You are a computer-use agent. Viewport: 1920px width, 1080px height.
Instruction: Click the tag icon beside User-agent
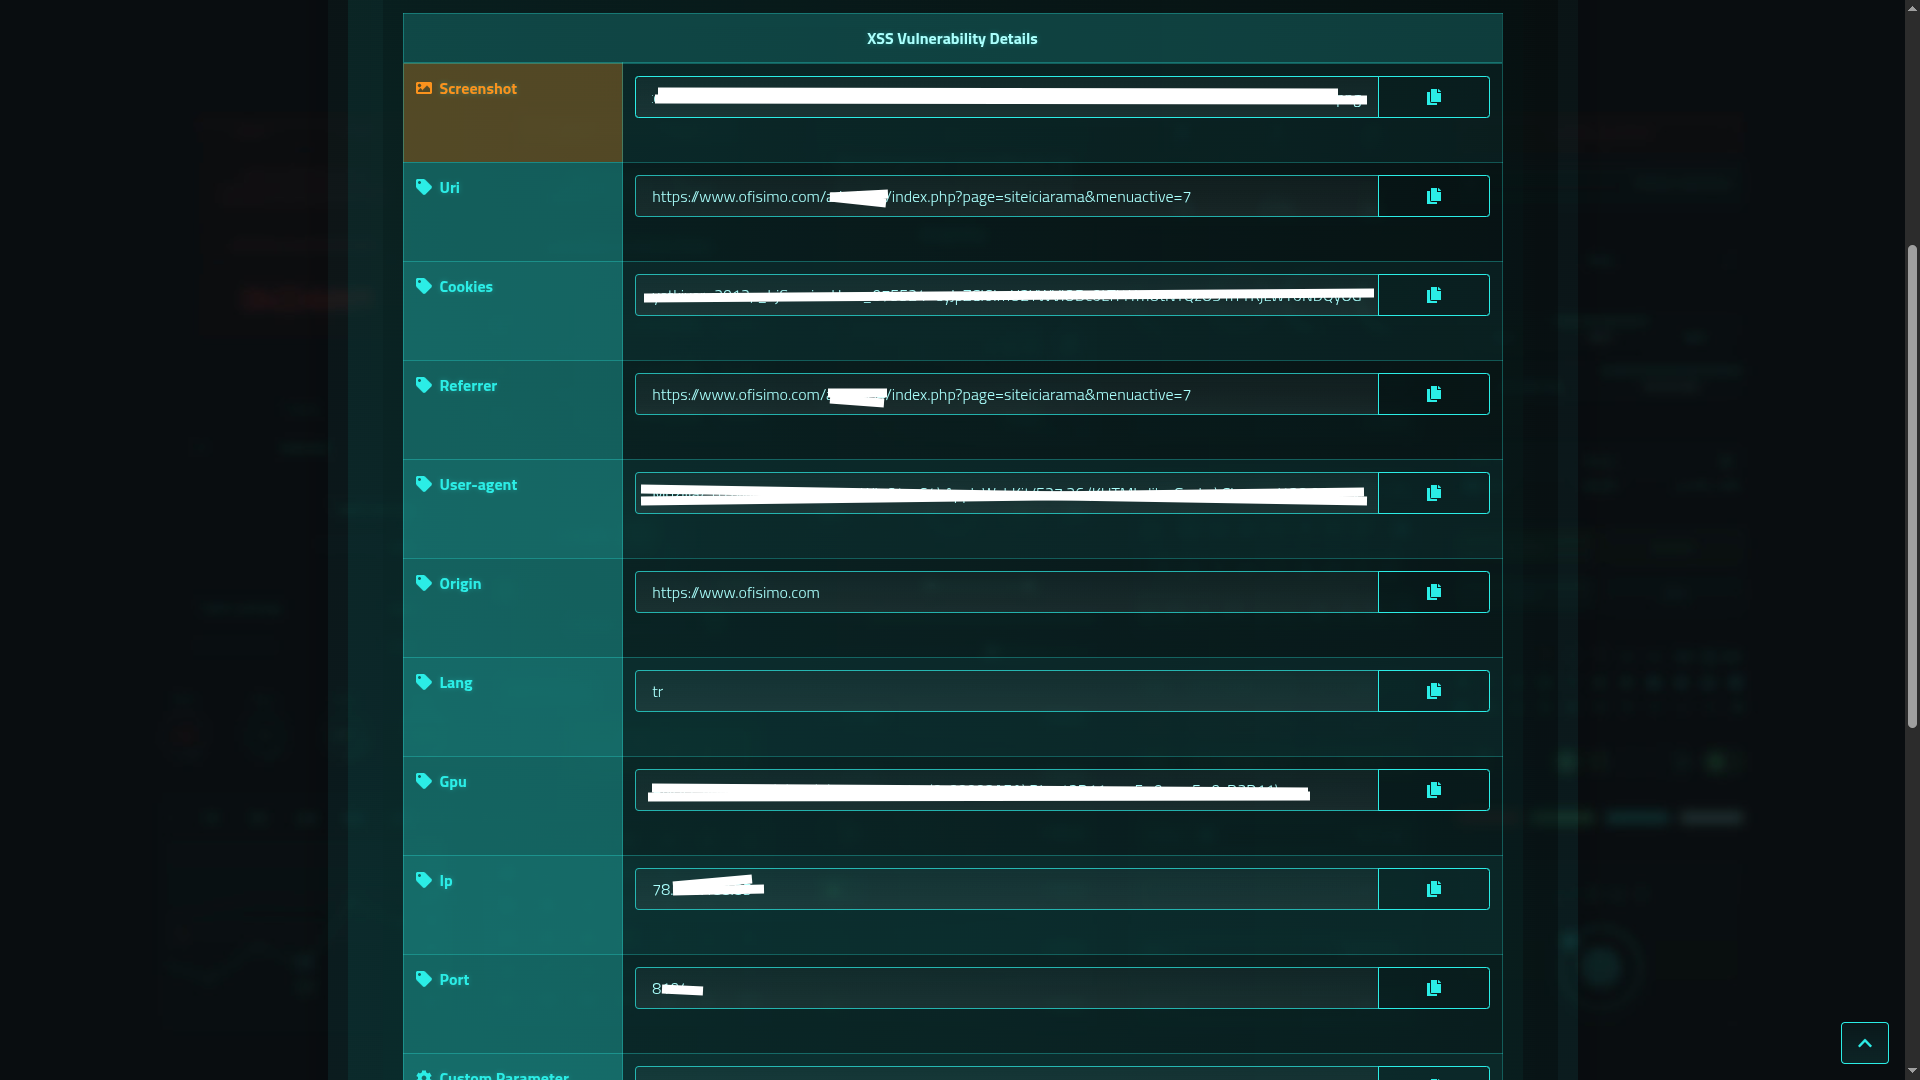point(424,484)
